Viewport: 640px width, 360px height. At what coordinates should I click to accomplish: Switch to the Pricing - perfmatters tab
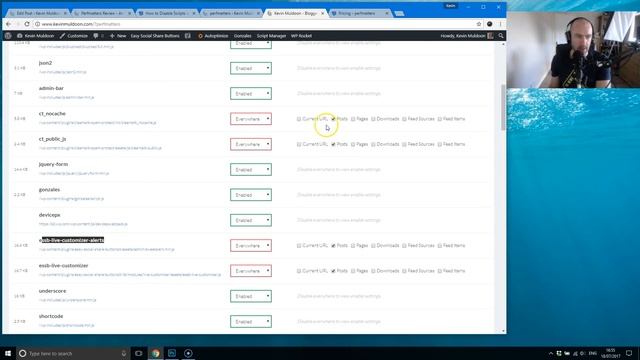pyautogui.click(x=360, y=13)
